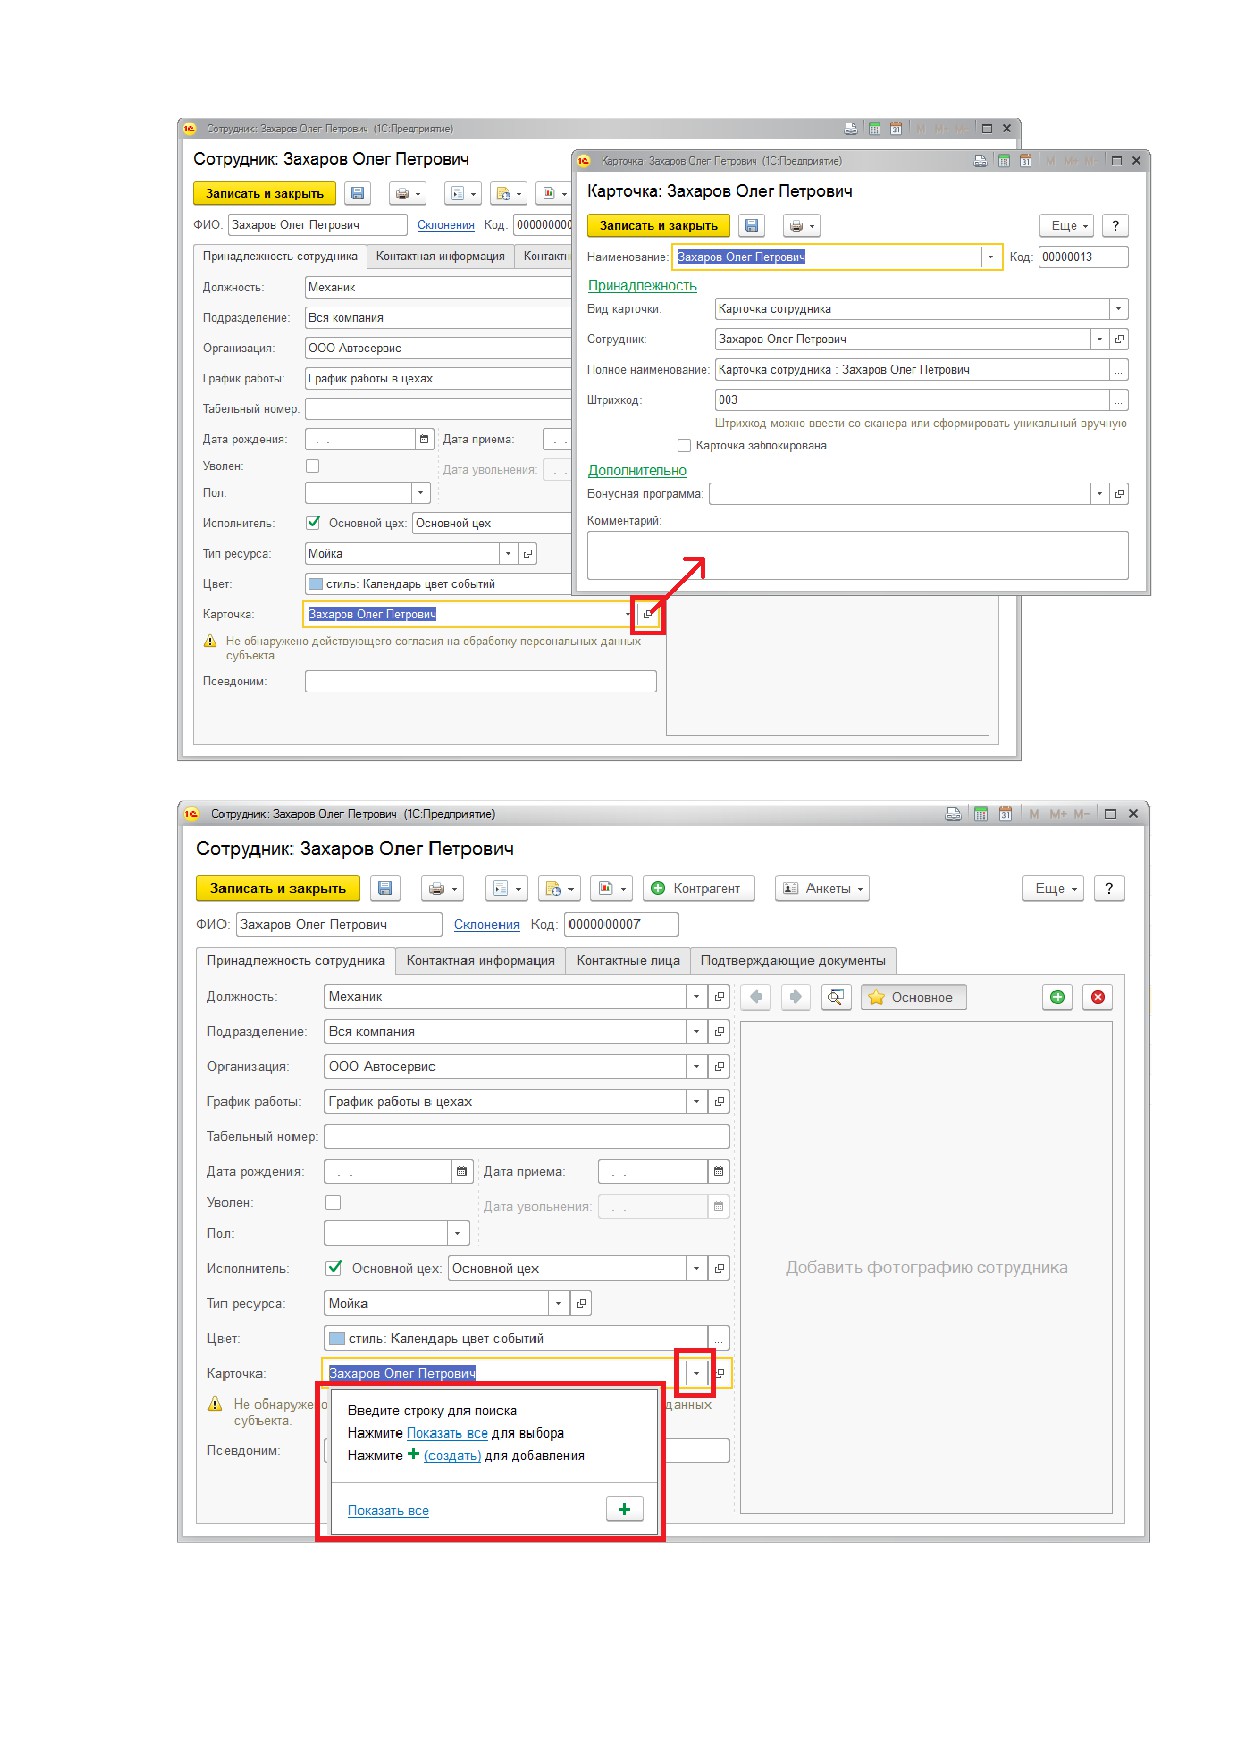Click the Комментарий text area in Карточка window

click(858, 555)
